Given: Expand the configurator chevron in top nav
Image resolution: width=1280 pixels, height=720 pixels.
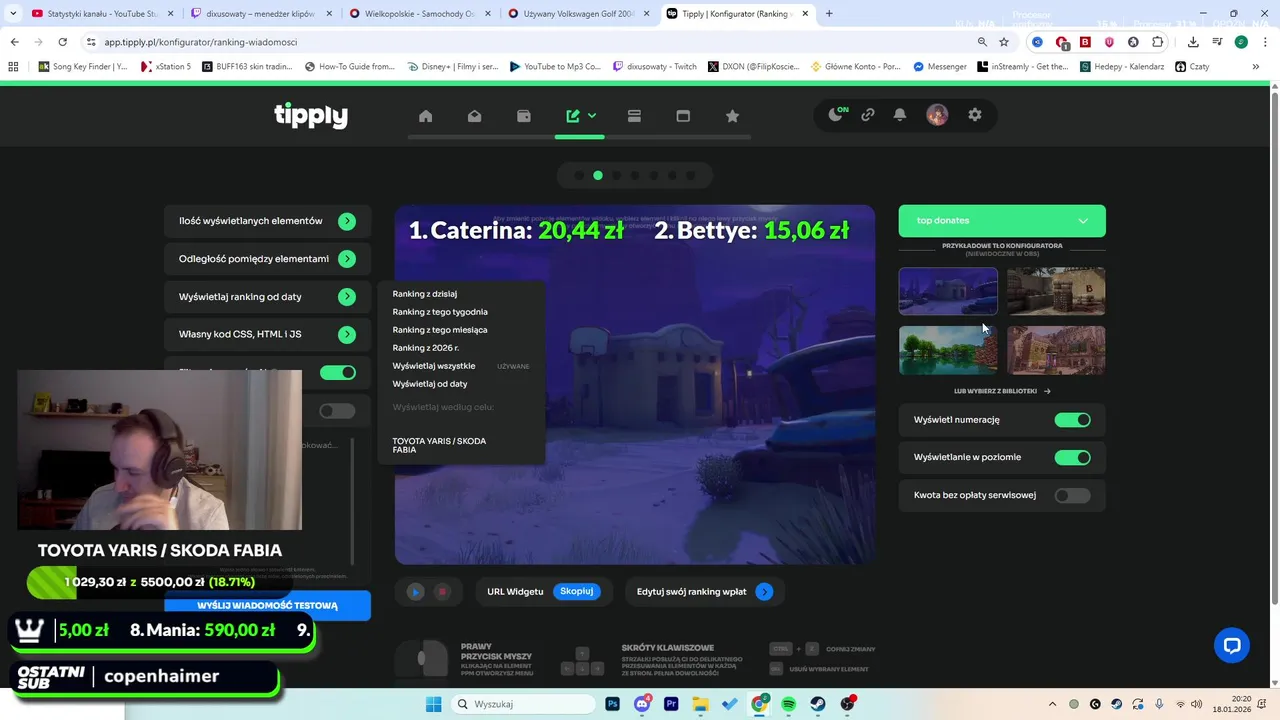Looking at the screenshot, I should click(592, 116).
